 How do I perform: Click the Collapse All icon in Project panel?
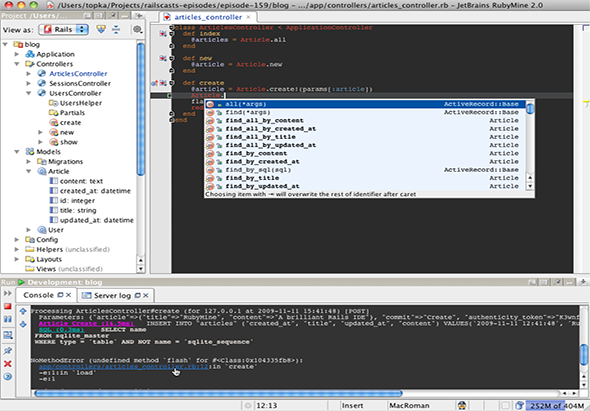[116, 29]
